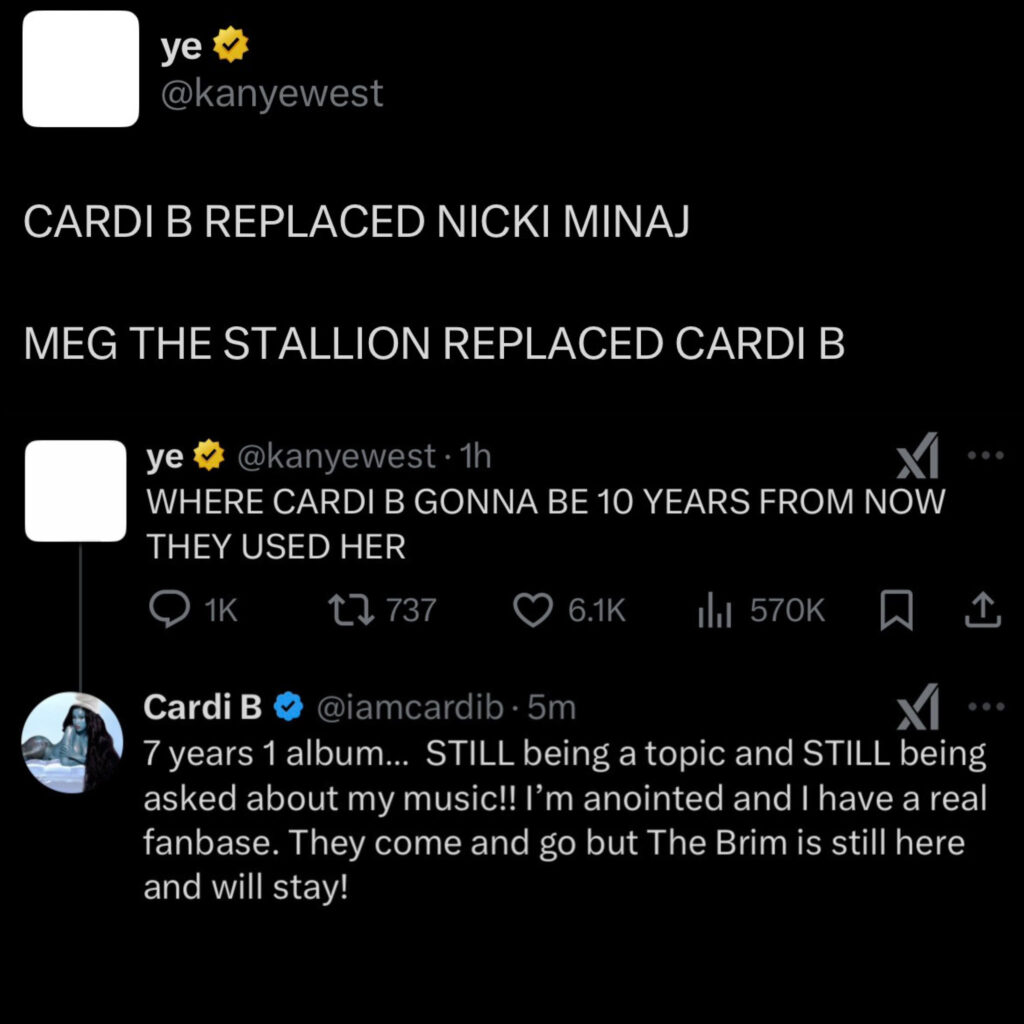This screenshot has width=1024, height=1024.
Task: Like the tweet with the 6.1K heart icon
Action: pyautogui.click(x=532, y=610)
